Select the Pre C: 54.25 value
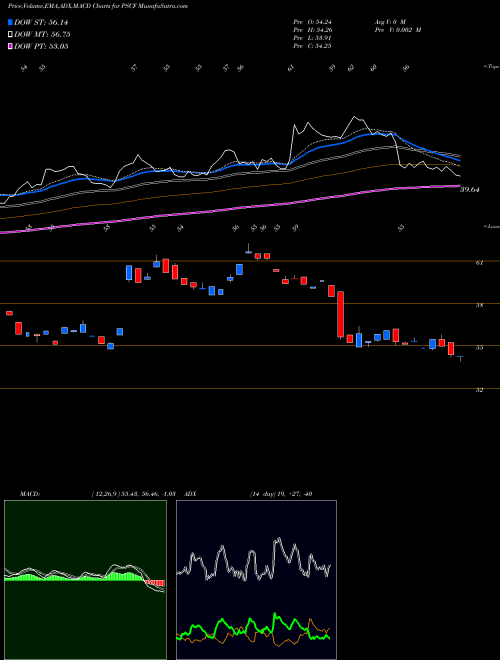The height and width of the screenshot is (660, 500). tap(312, 46)
